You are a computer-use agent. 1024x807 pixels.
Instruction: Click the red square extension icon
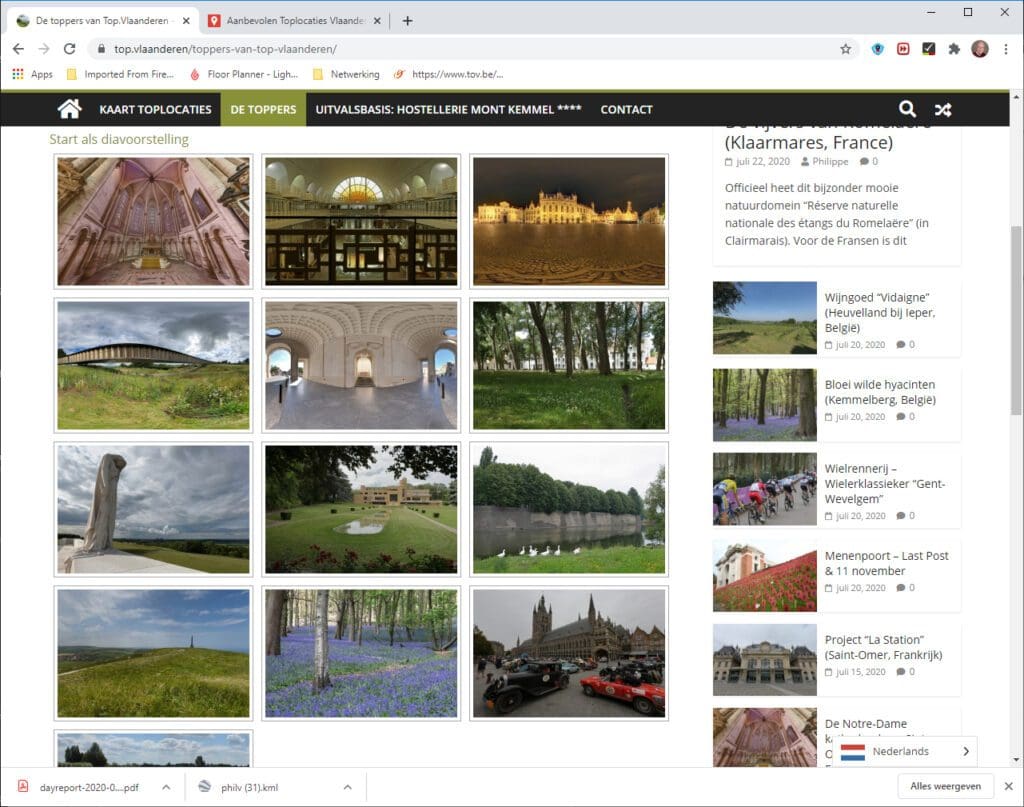[903, 49]
